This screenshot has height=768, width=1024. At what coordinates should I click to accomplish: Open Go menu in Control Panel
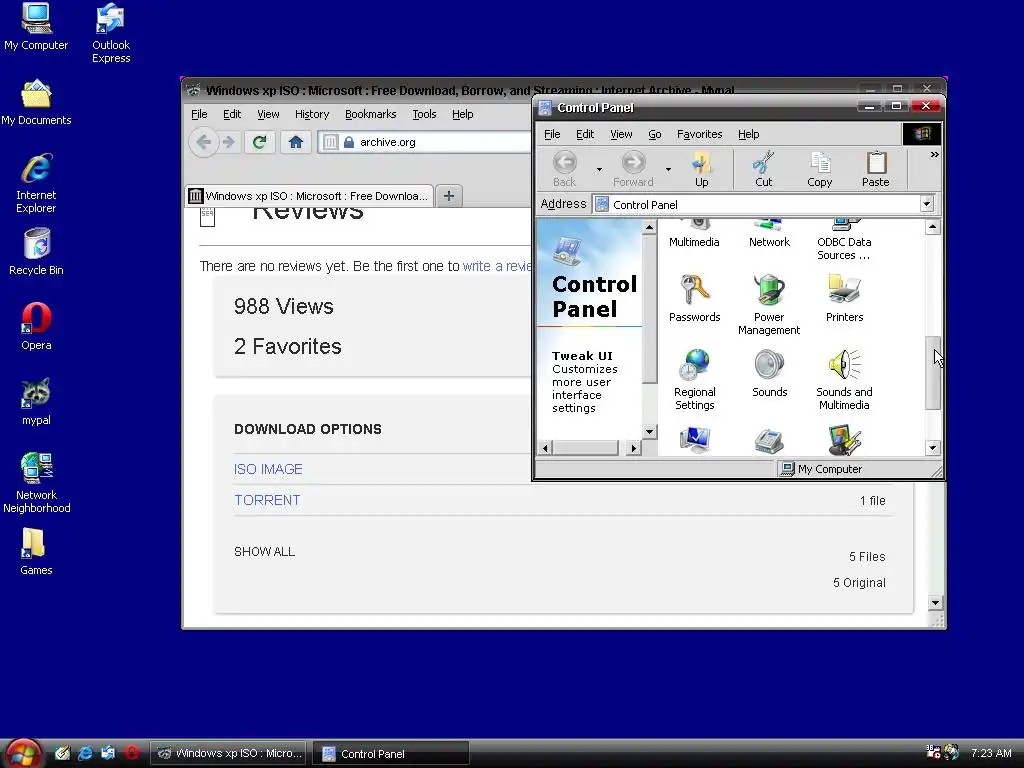[654, 134]
